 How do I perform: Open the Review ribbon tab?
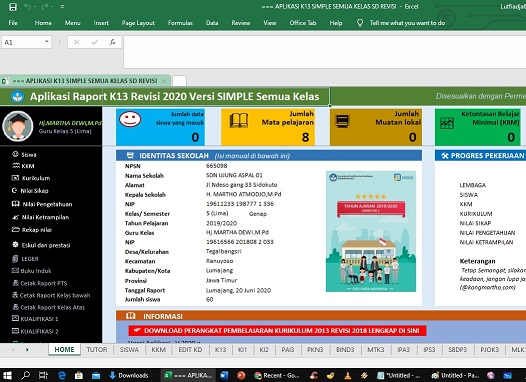coord(241,23)
